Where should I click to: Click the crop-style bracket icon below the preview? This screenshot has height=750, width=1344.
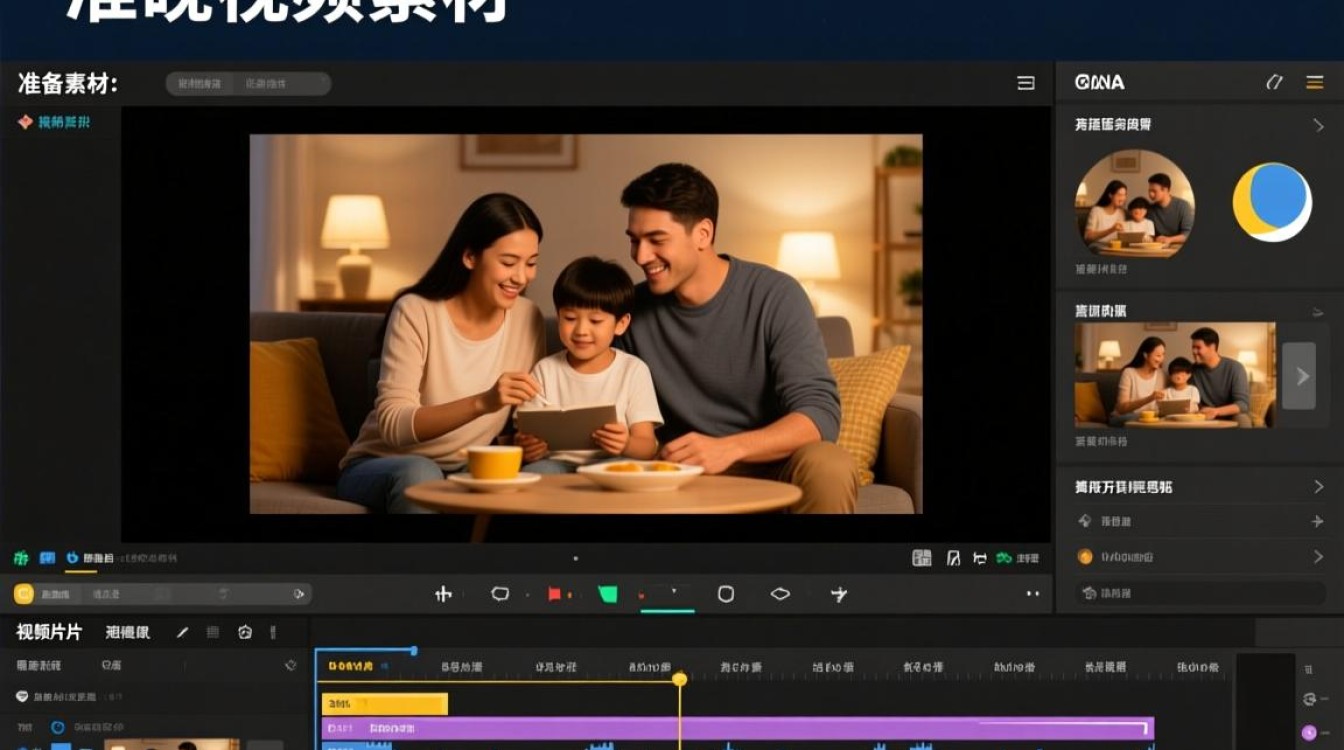[x=980, y=558]
